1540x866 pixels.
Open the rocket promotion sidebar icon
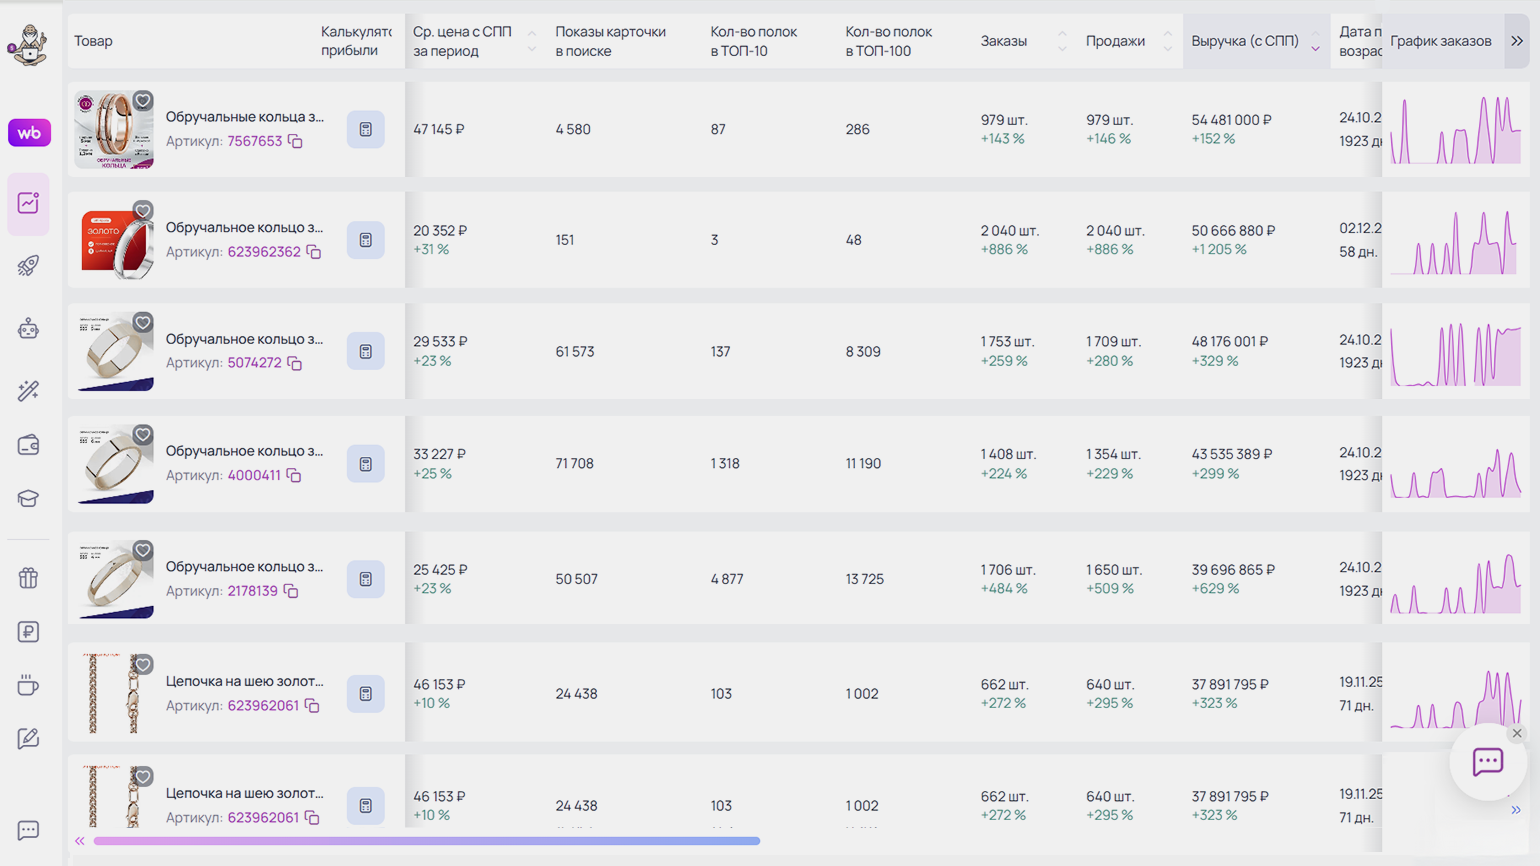(28, 266)
